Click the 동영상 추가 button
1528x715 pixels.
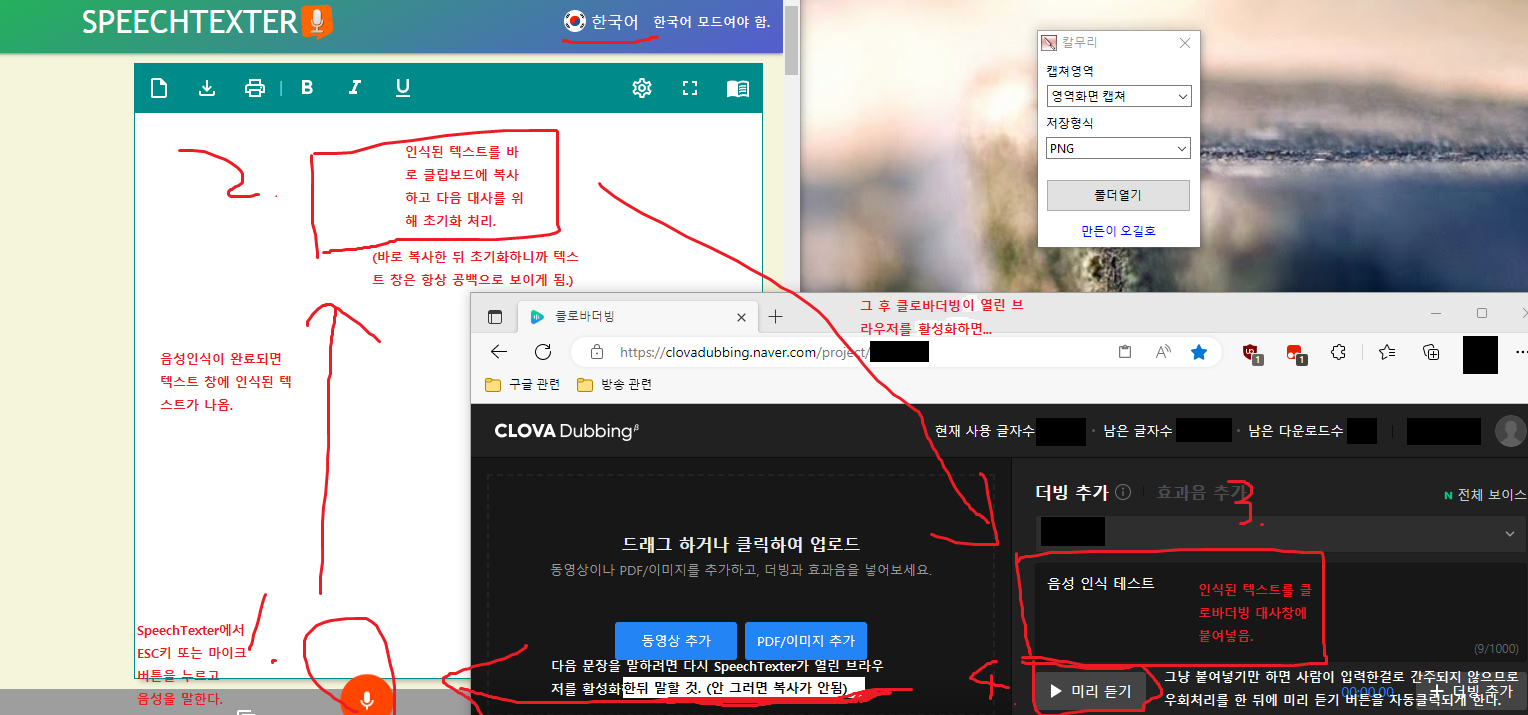coord(676,640)
